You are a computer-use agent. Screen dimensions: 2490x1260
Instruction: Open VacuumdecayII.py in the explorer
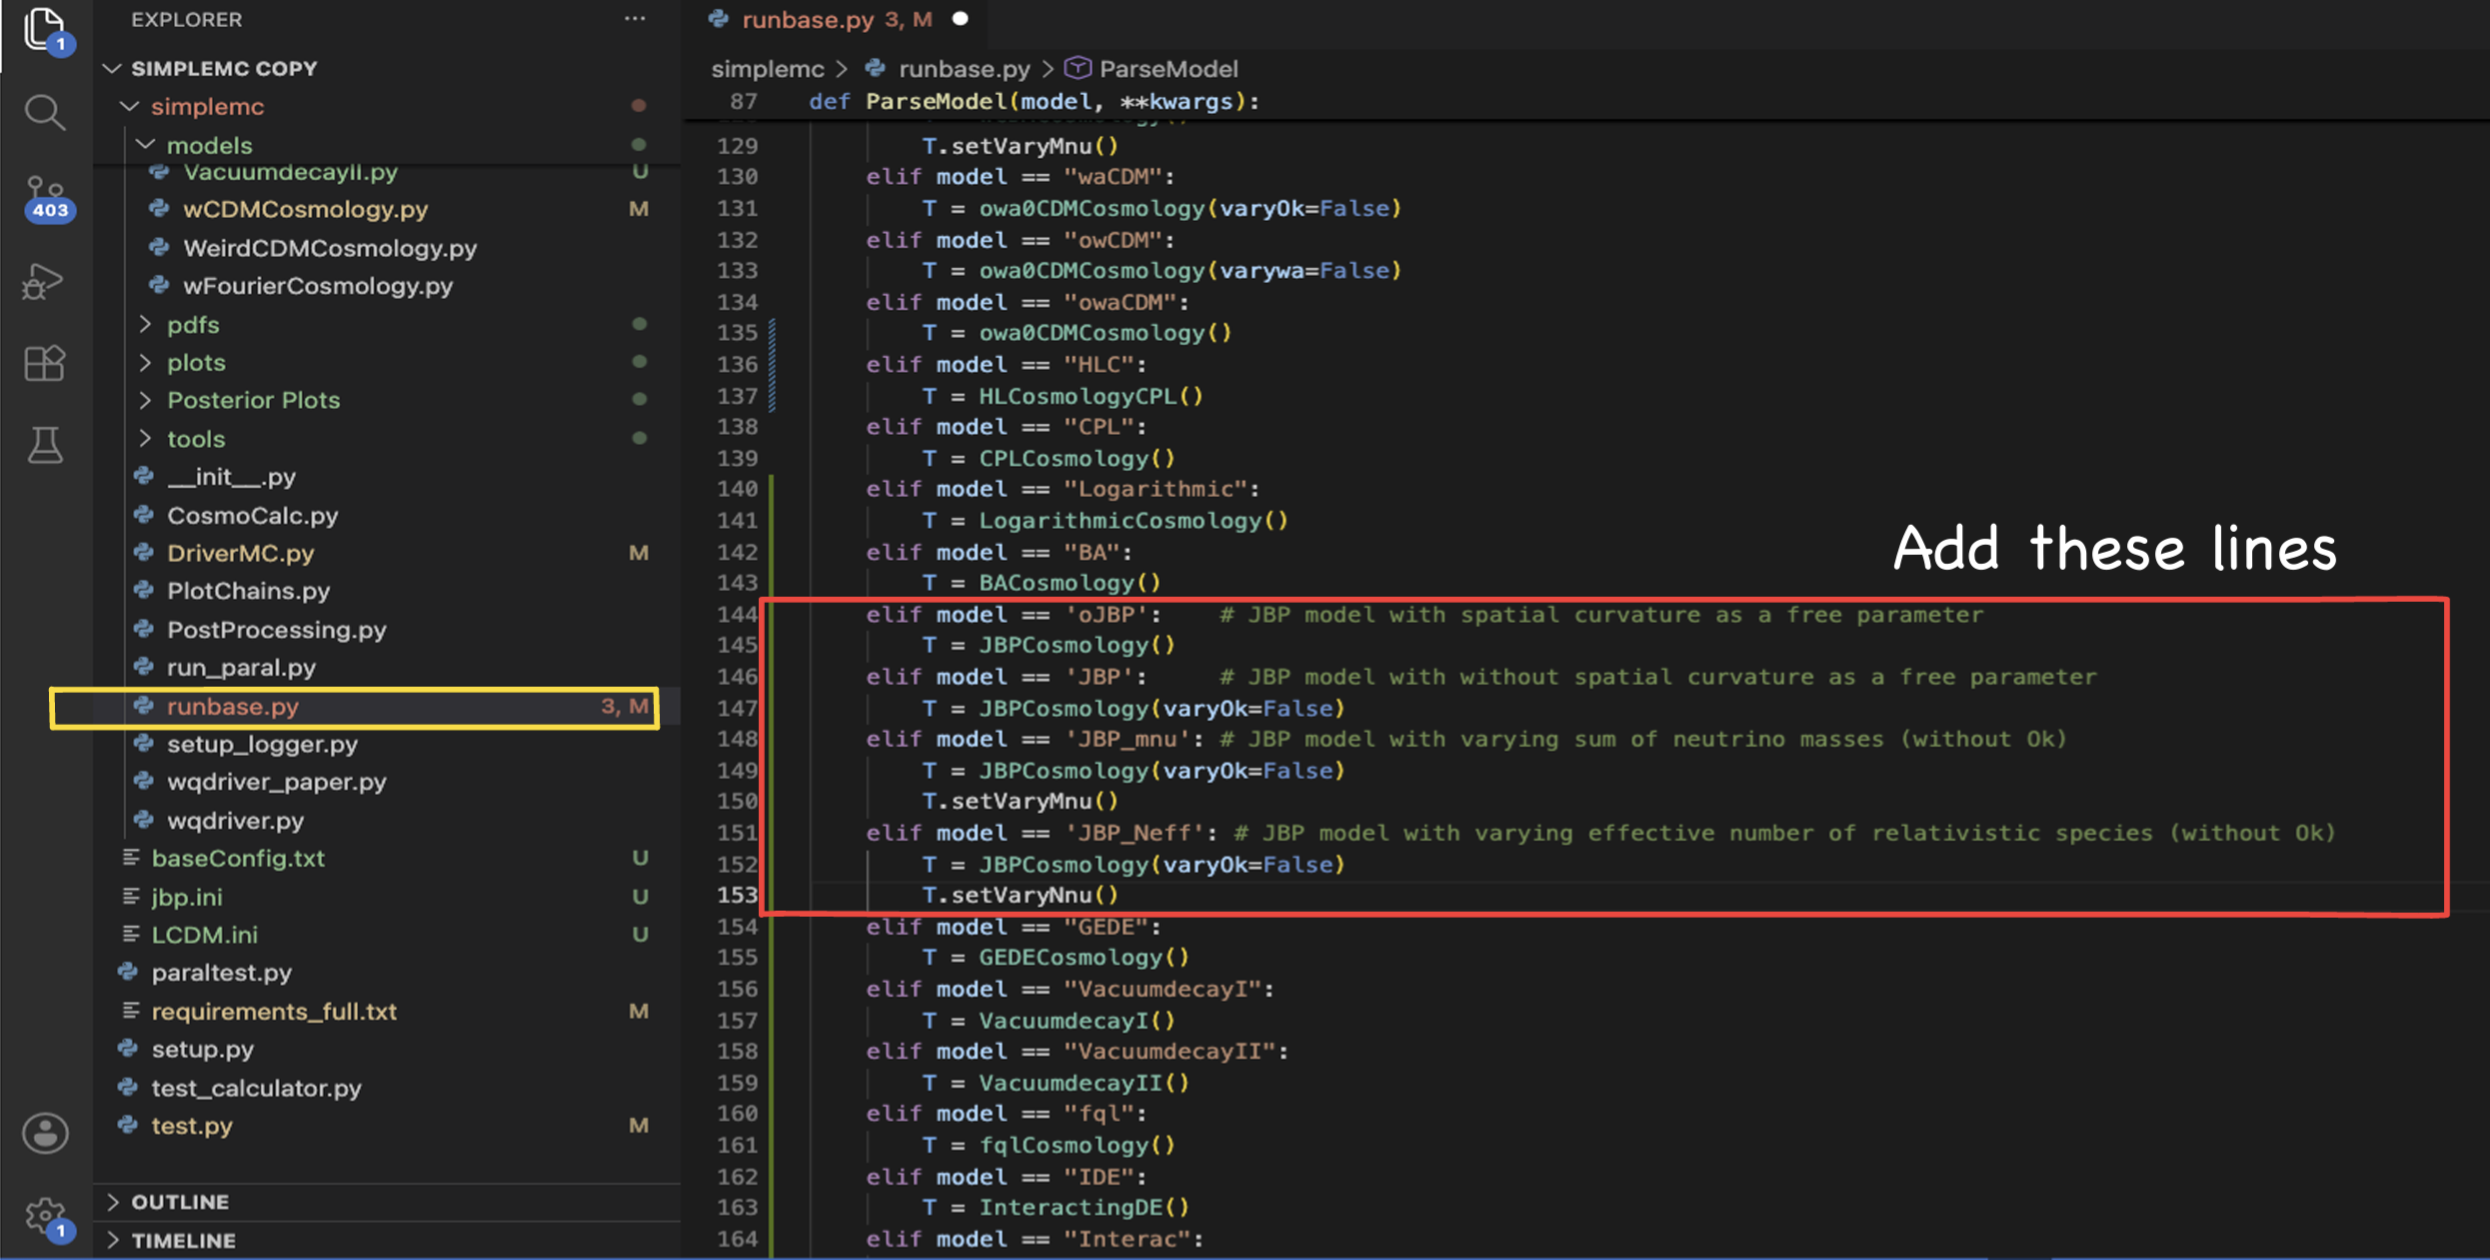coord(290,172)
